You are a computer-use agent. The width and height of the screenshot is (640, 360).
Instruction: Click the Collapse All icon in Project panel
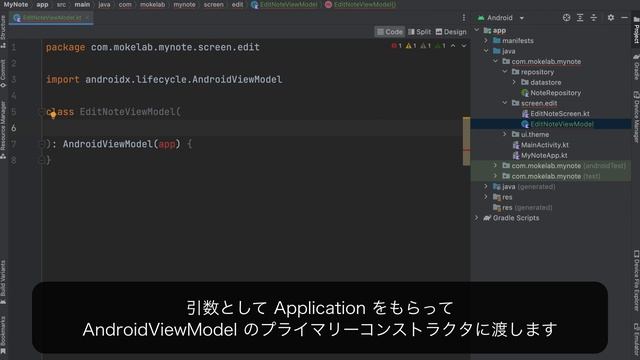pos(594,18)
